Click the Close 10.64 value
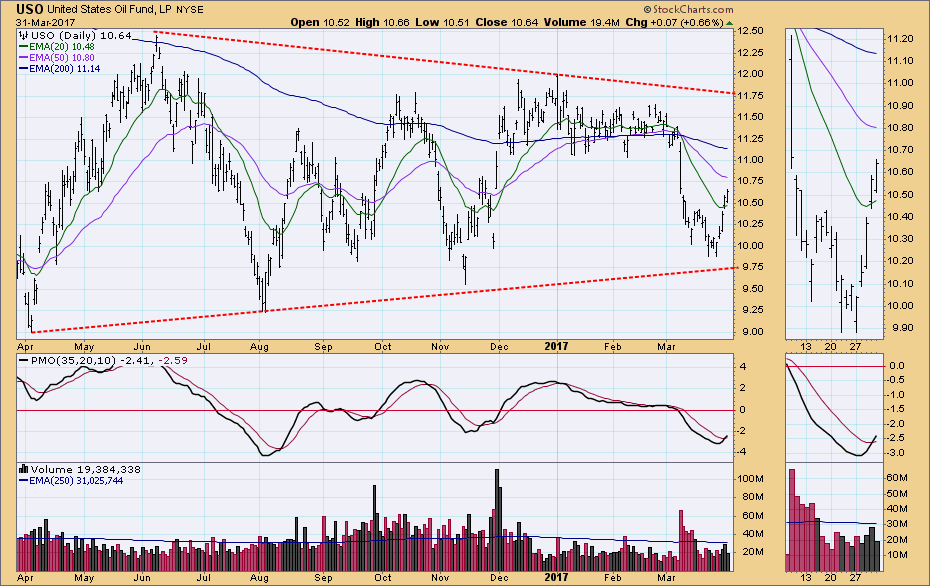The width and height of the screenshot is (930, 586). (x=507, y=23)
